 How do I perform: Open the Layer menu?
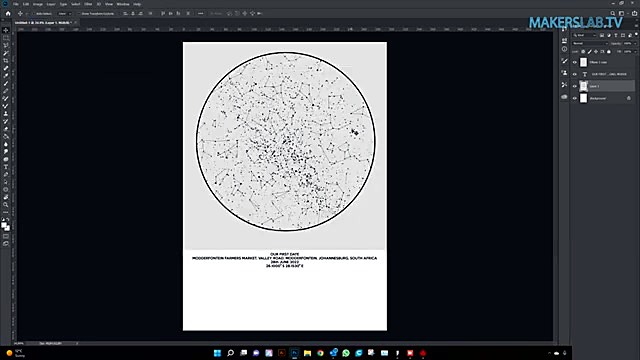tap(51, 4)
